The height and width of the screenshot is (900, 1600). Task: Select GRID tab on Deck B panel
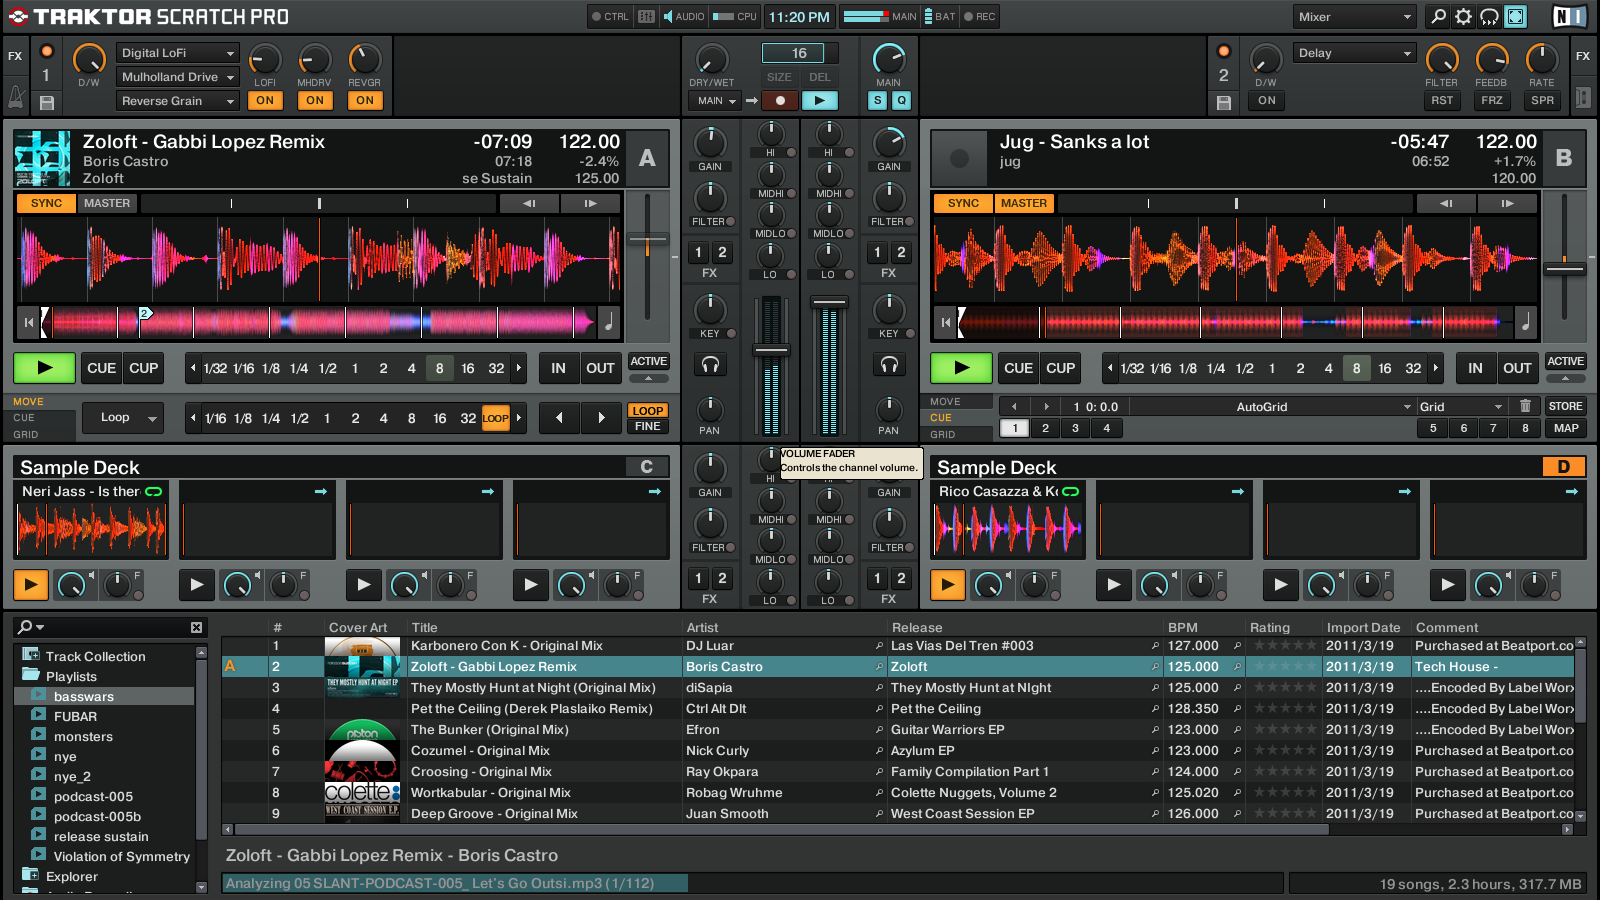point(942,435)
